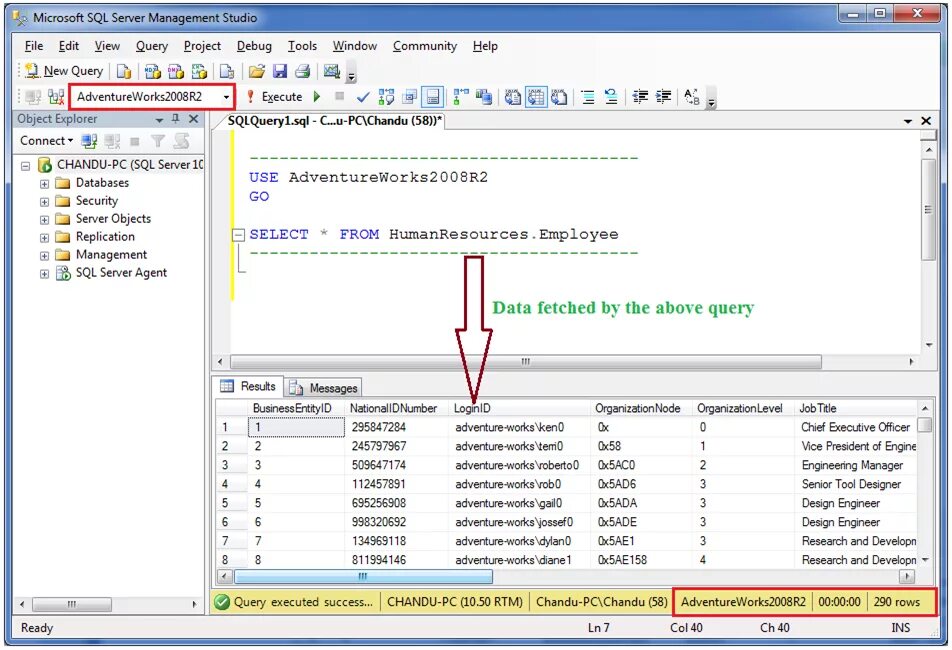The height and width of the screenshot is (650, 952).
Task: Expand the Databases folder
Action: [x=44, y=183]
